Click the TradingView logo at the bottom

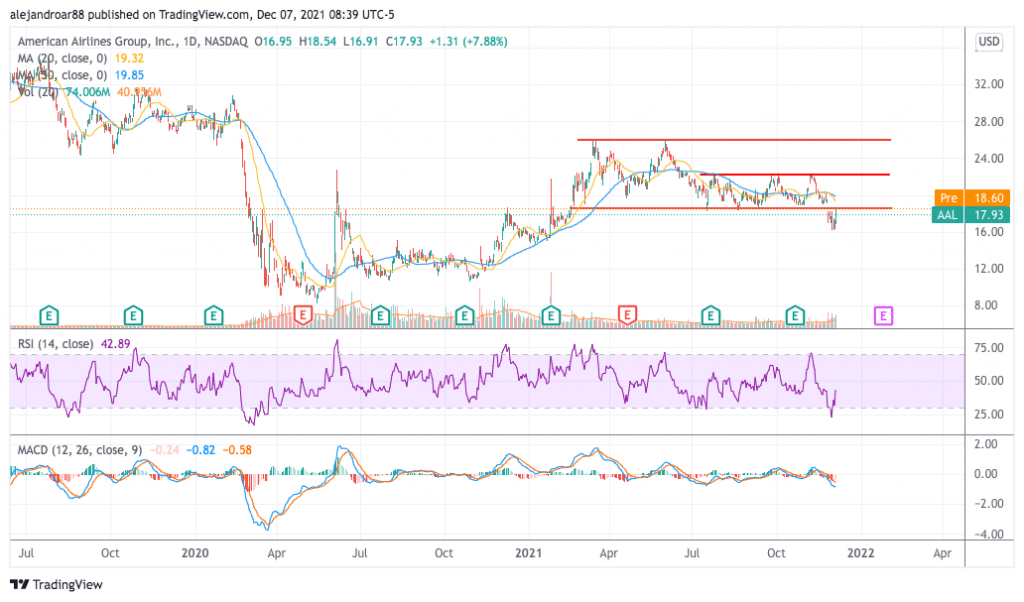[x=56, y=584]
